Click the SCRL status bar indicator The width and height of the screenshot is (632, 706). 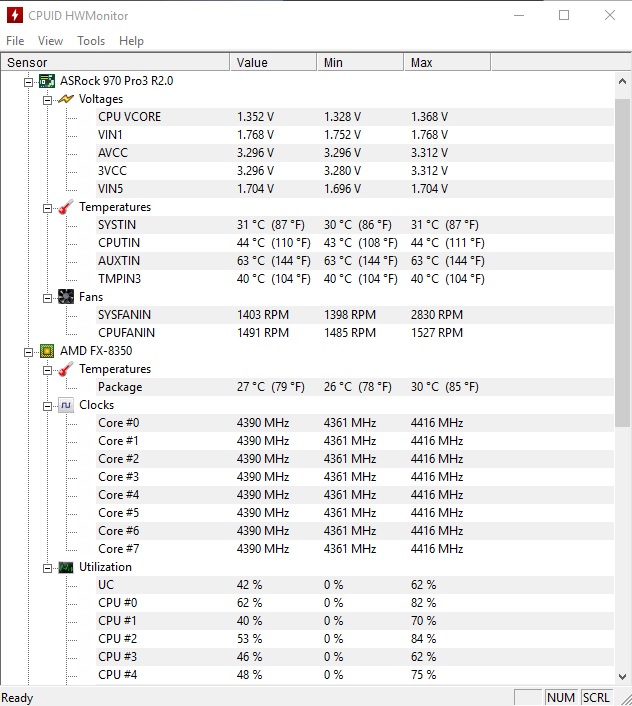(x=596, y=697)
